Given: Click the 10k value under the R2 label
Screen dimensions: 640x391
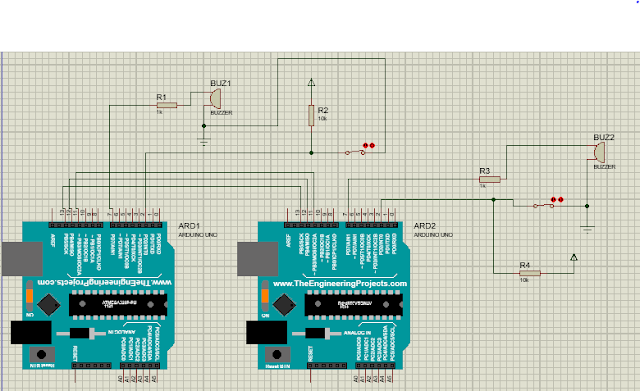Looking at the screenshot, I should pyautogui.click(x=322, y=118).
